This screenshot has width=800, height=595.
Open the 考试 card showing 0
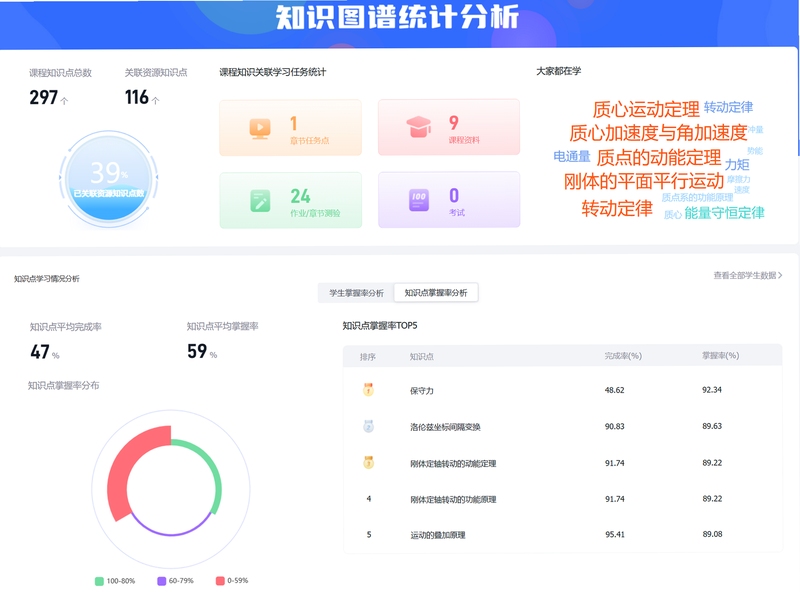click(x=449, y=200)
